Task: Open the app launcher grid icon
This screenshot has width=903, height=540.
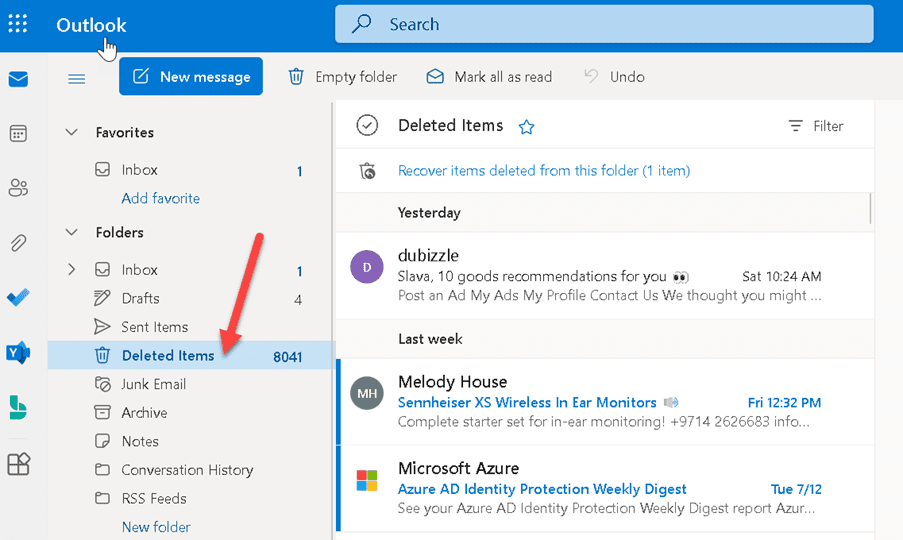Action: point(17,24)
